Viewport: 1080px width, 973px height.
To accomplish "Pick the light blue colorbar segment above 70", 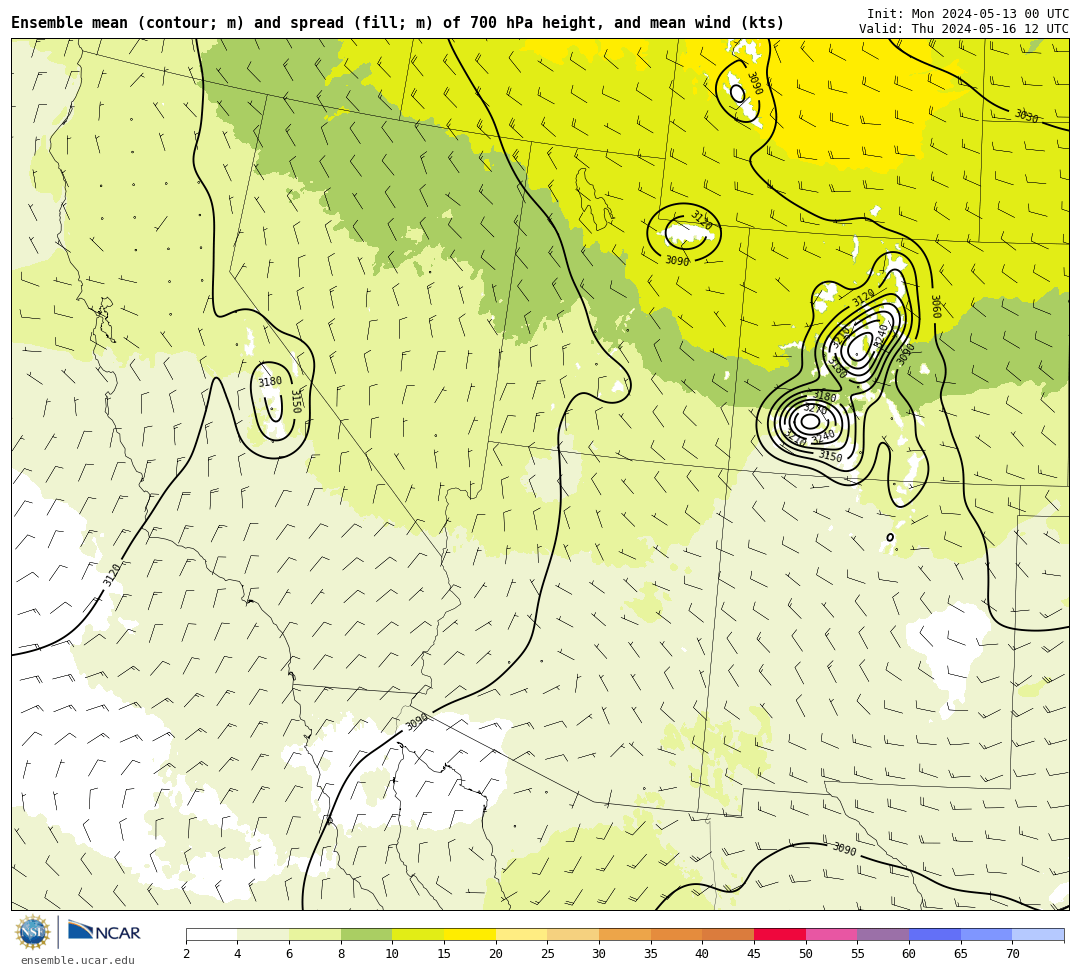I will click(1038, 934).
